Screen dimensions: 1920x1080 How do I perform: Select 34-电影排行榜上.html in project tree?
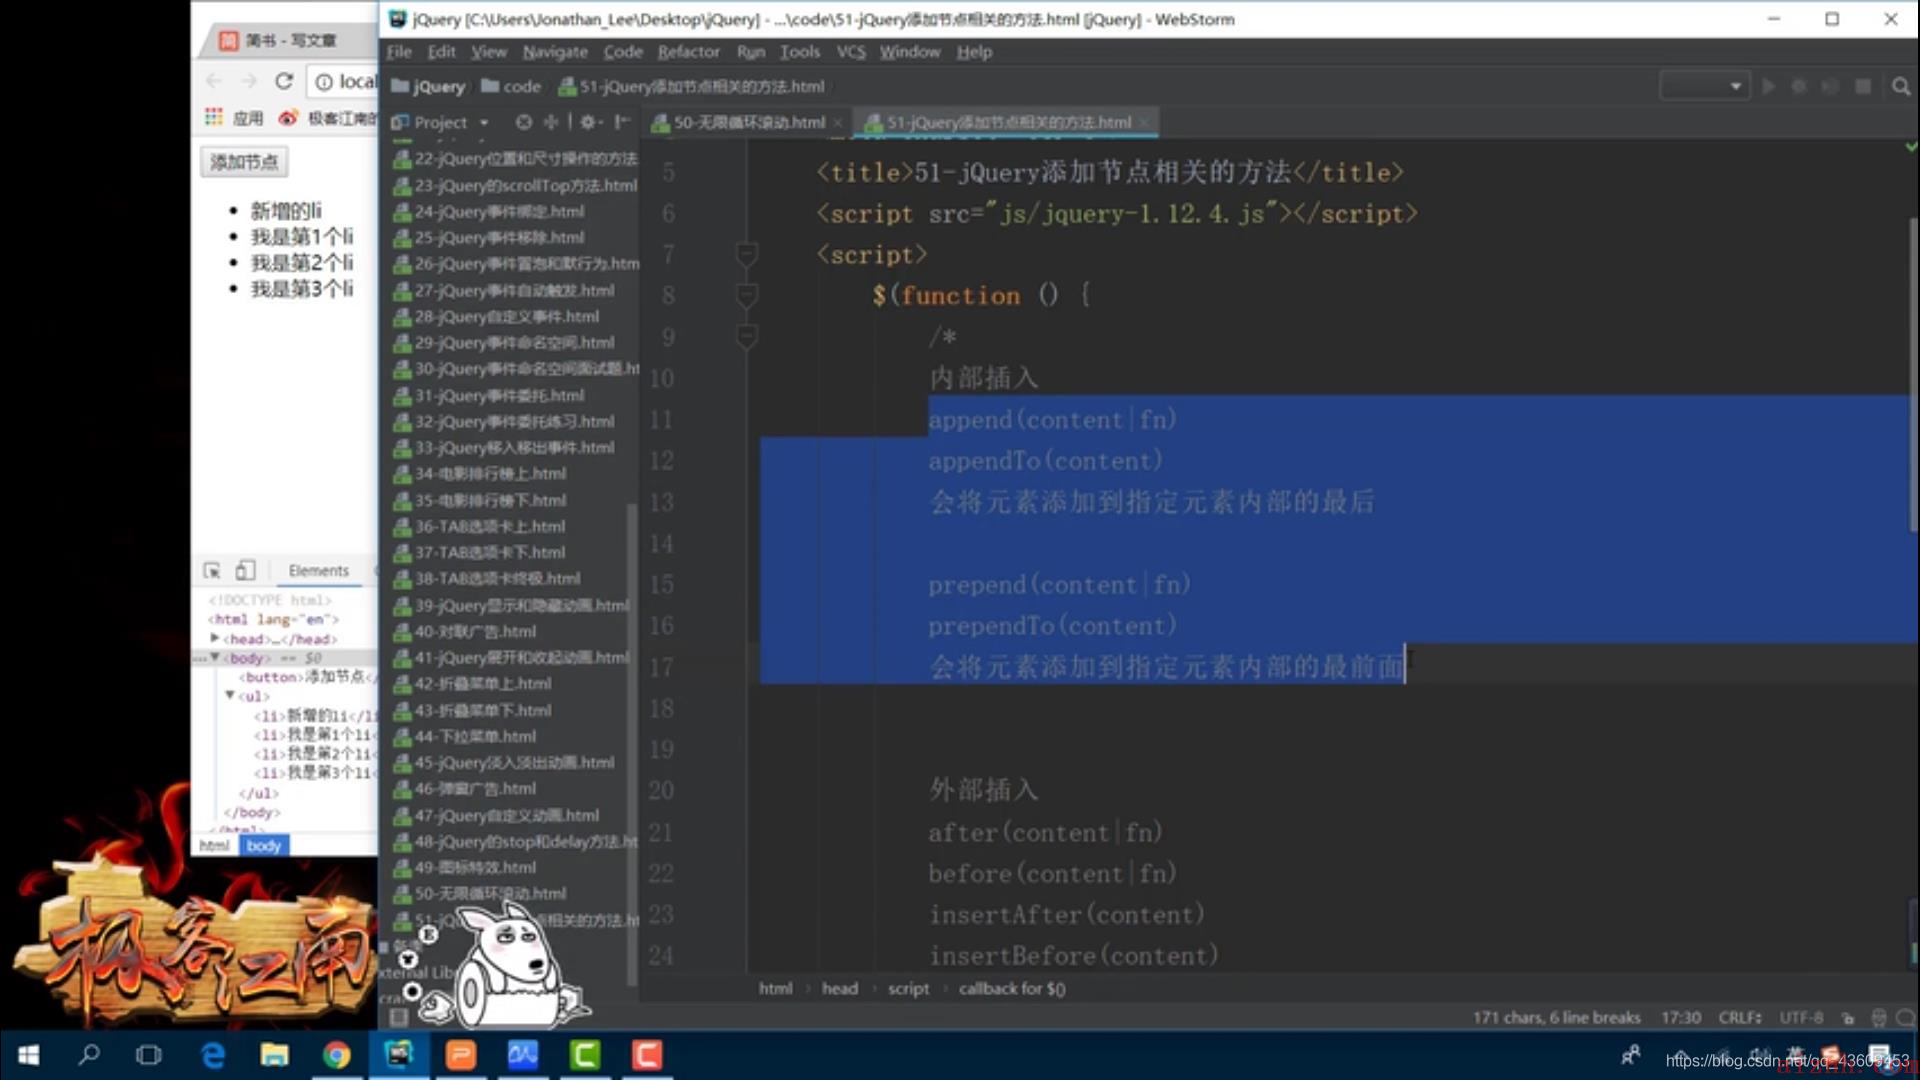[x=480, y=474]
